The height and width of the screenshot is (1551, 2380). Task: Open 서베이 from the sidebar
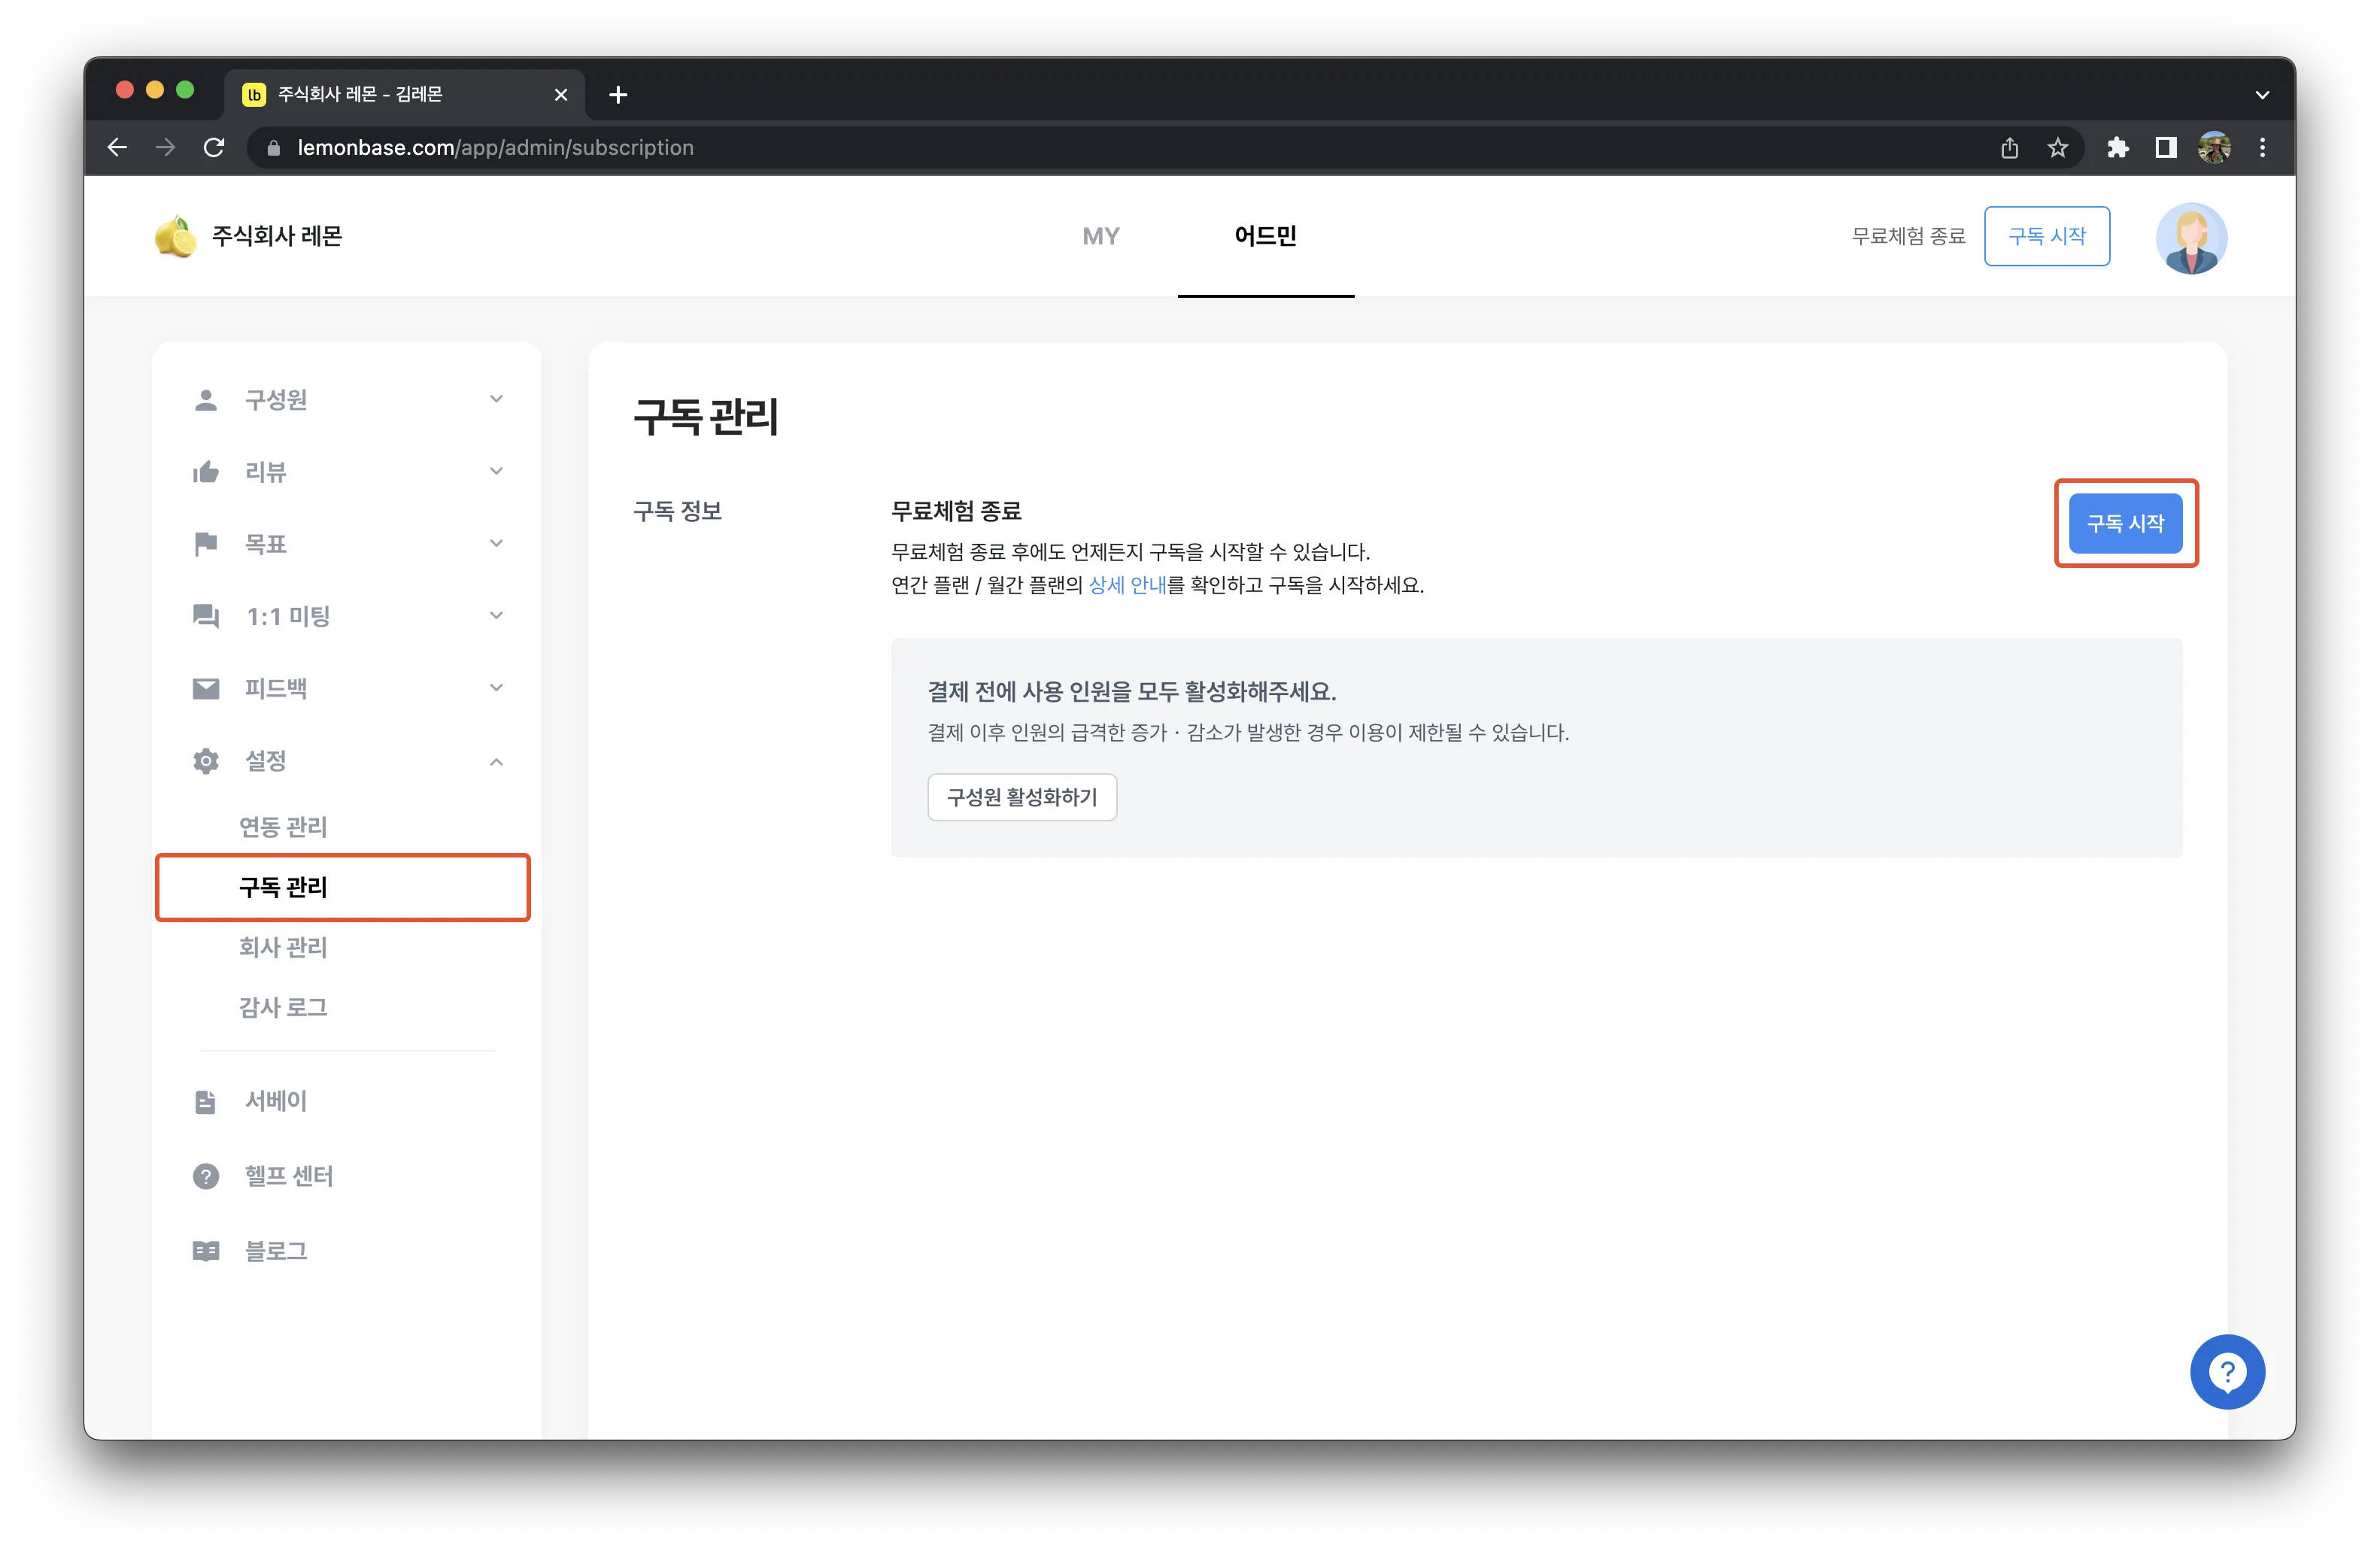point(276,1101)
